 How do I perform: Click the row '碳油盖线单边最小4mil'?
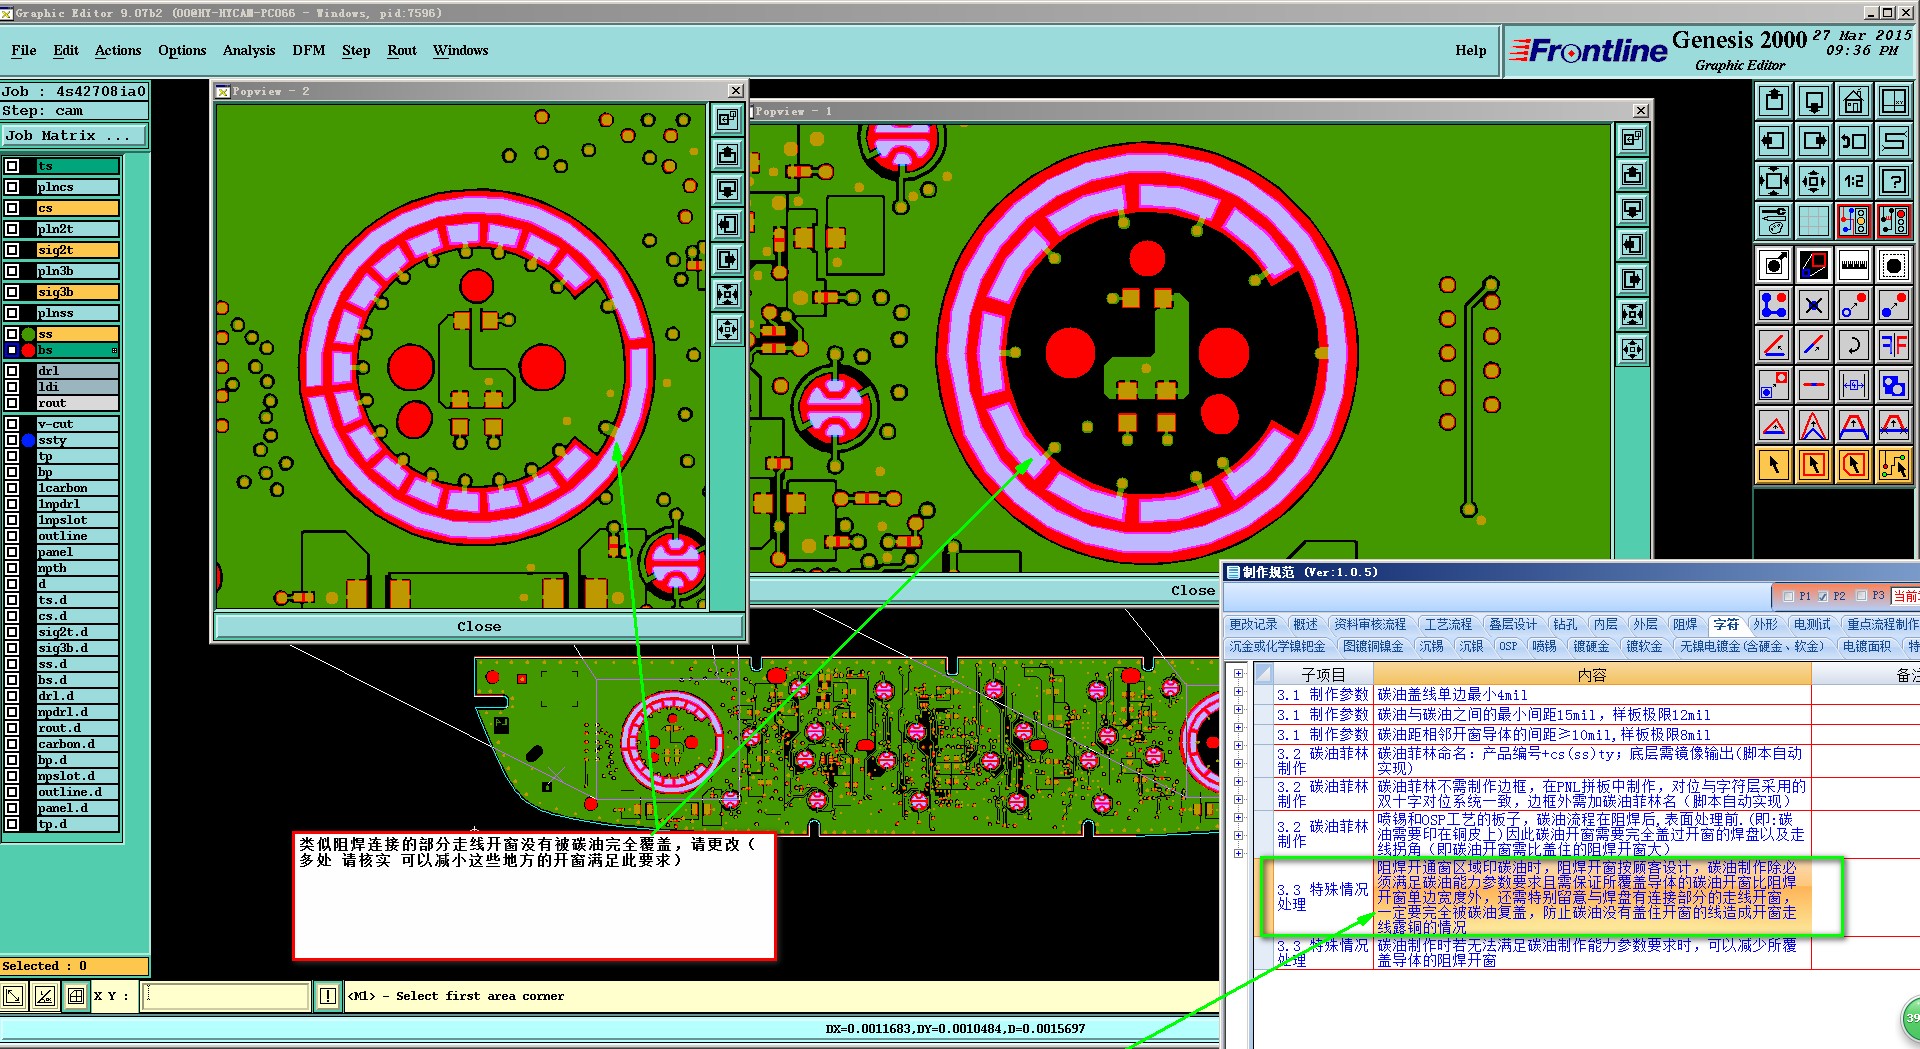1590,694
